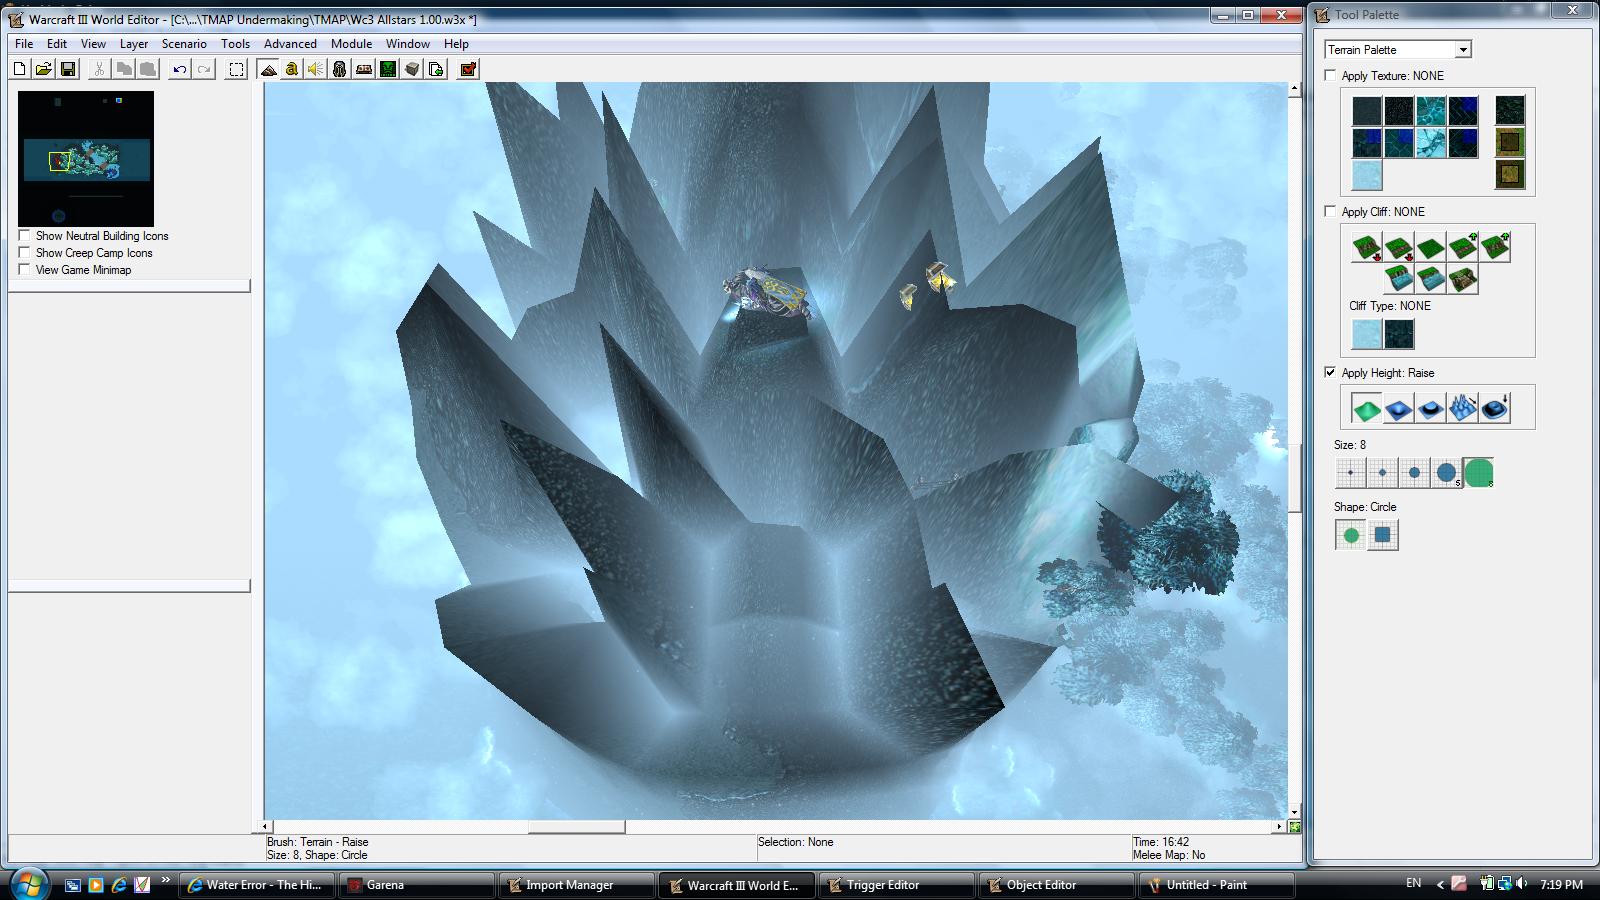The image size is (1600, 900).
Task: Set brush shape to Circle
Action: [1351, 535]
